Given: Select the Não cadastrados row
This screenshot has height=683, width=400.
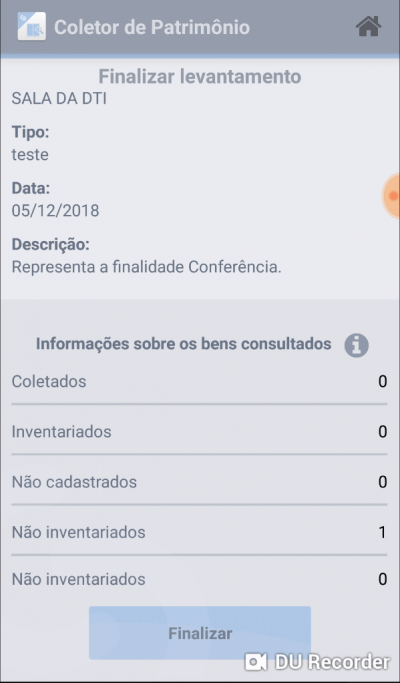Looking at the screenshot, I should pos(199,482).
